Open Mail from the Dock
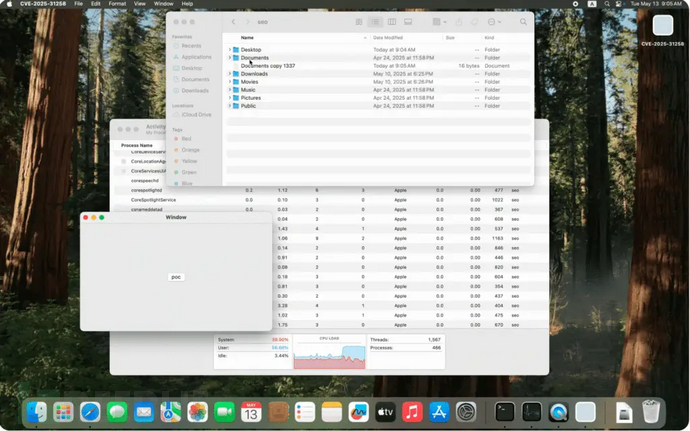 (144, 413)
